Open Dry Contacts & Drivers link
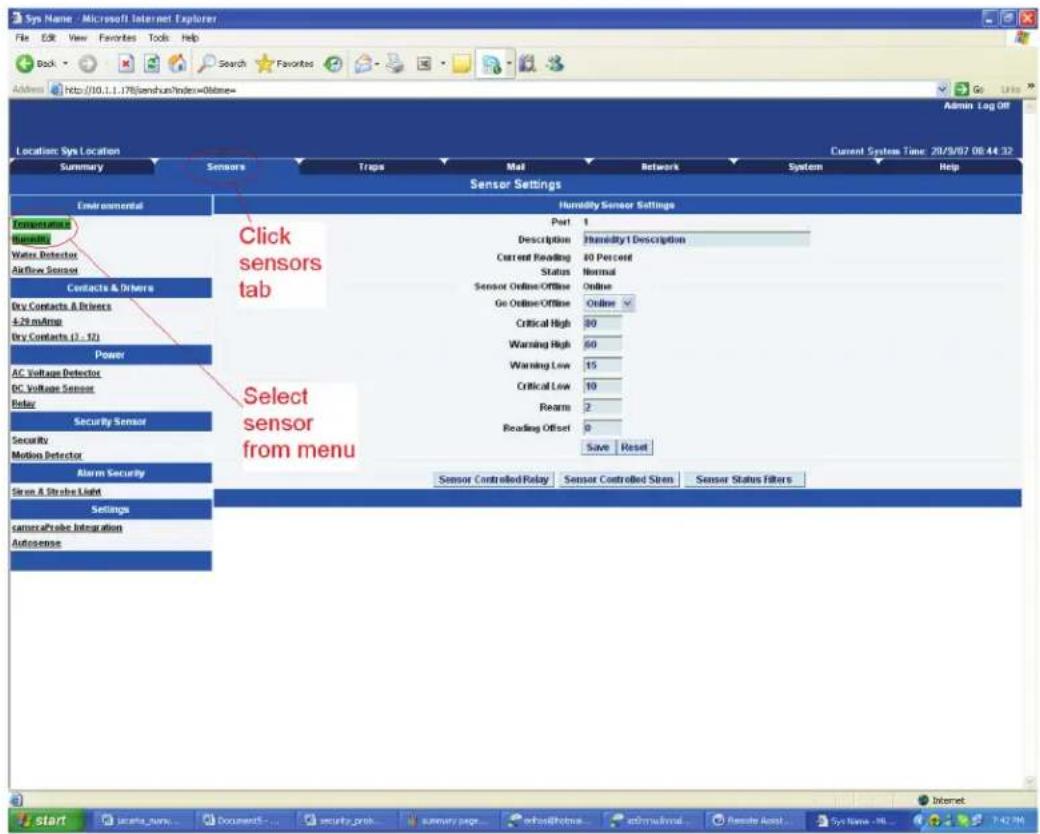 [61, 306]
